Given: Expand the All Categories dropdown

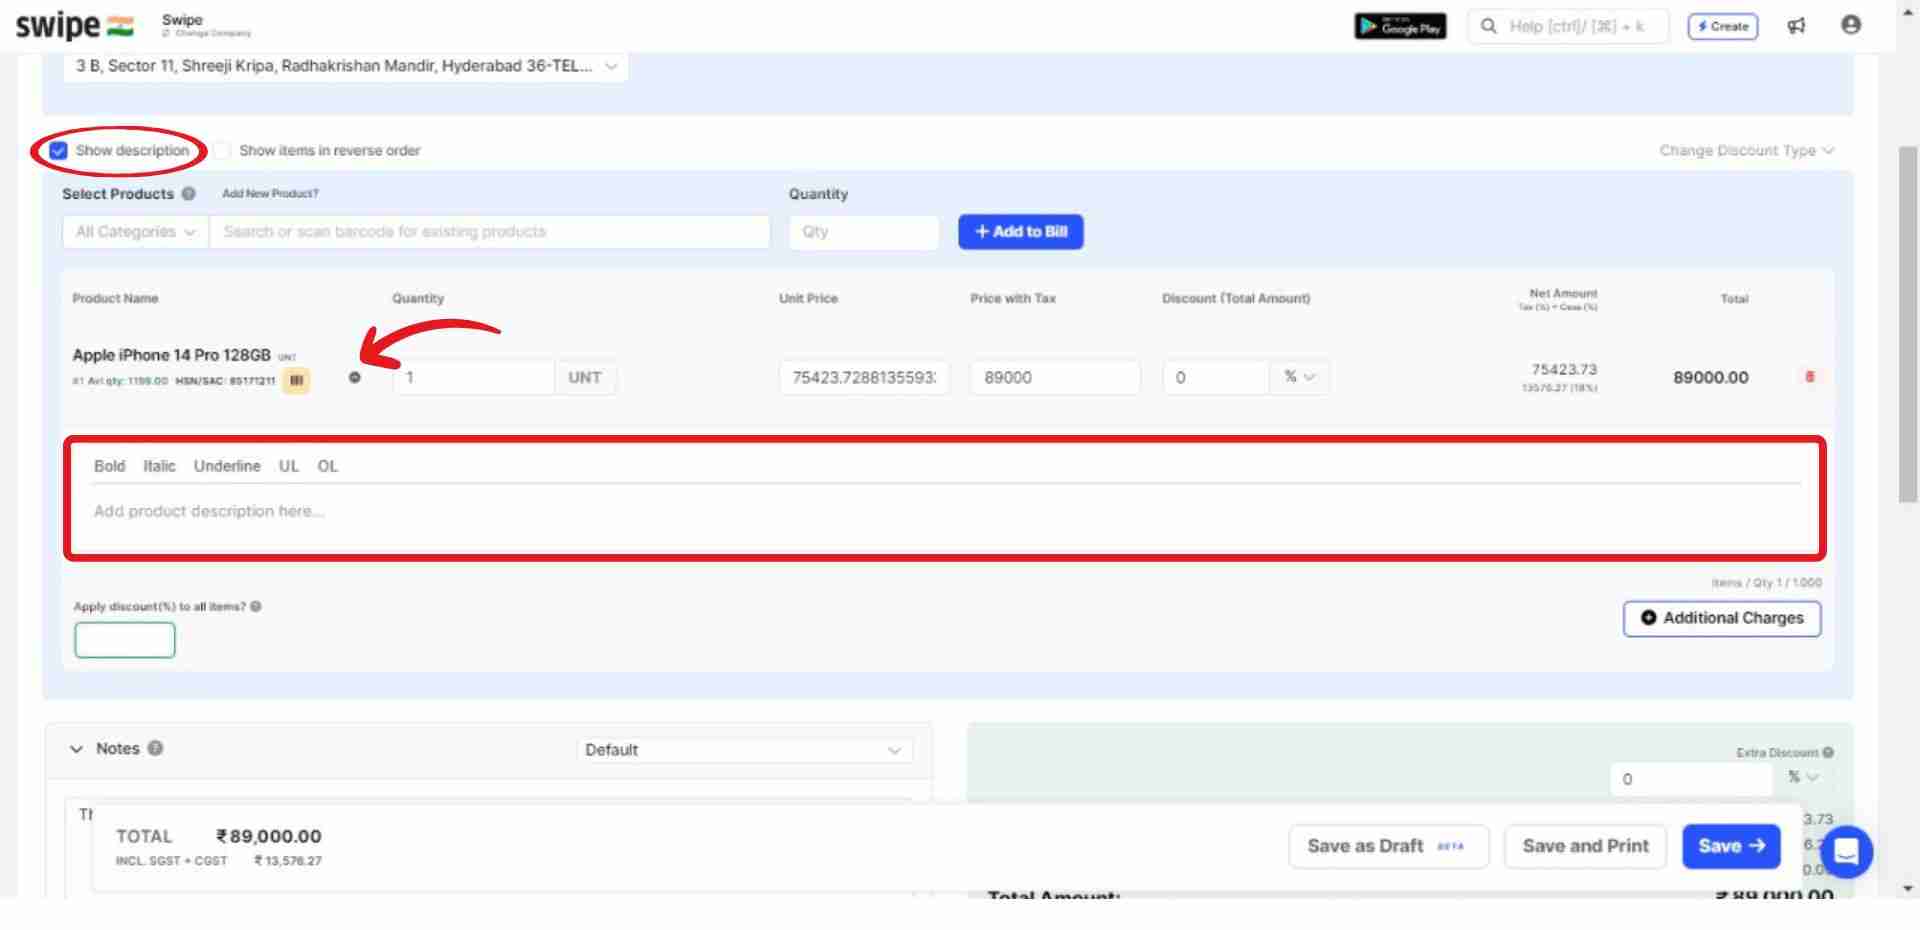Looking at the screenshot, I should click(135, 232).
